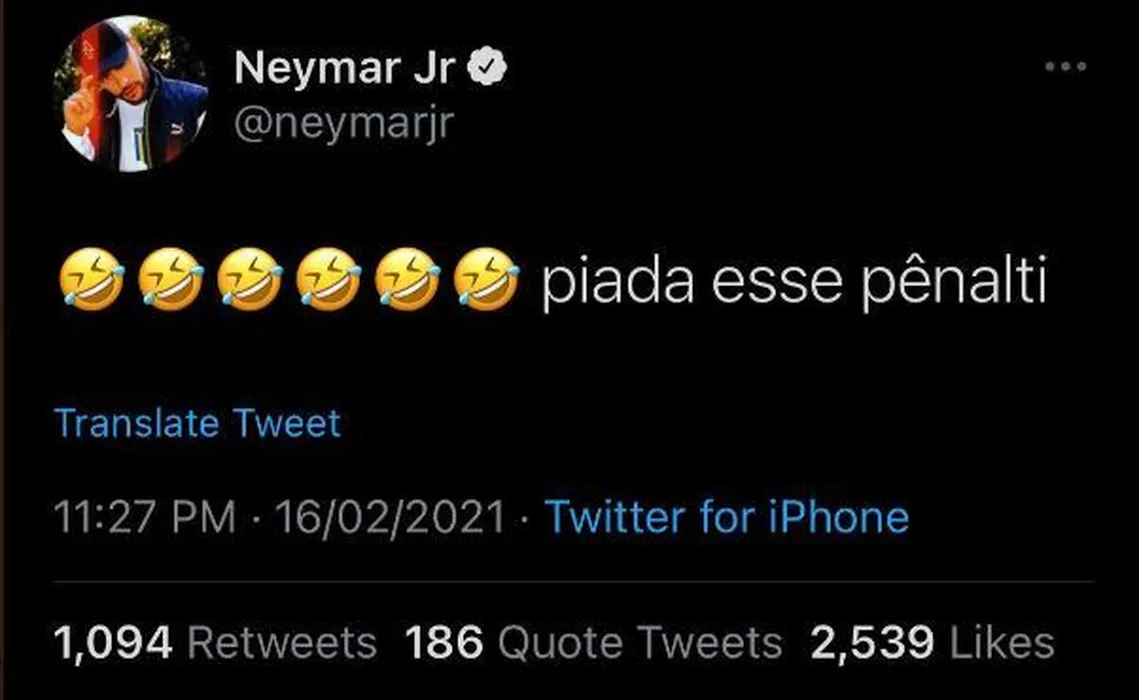1139x700 pixels.
Task: Show the 2,539 Likes list
Action: point(932,644)
